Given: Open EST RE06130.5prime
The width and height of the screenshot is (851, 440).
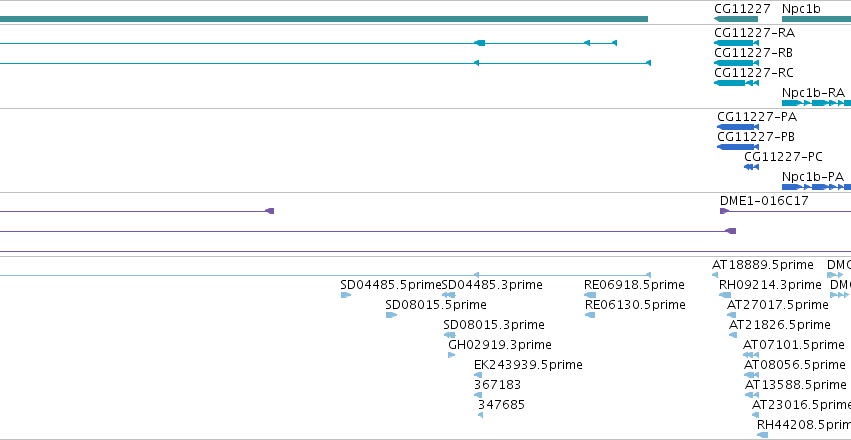Looking at the screenshot, I should tap(636, 305).
